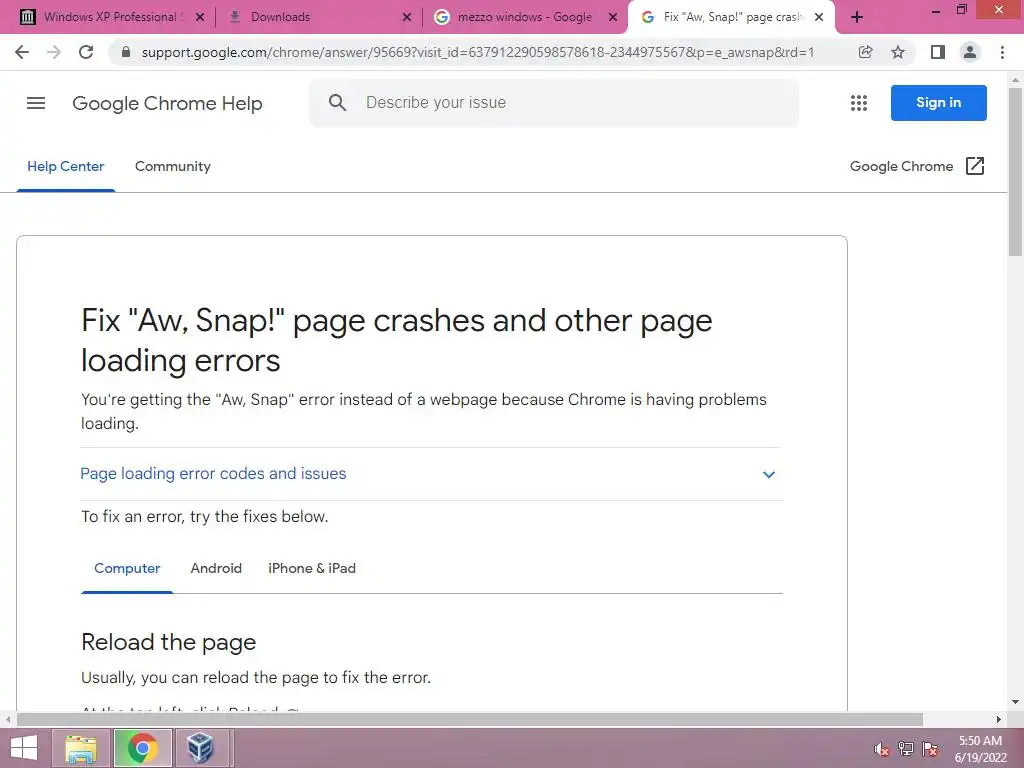Image resolution: width=1024 pixels, height=768 pixels.
Task: Switch to the mezzo windows Google tab
Action: click(522, 18)
